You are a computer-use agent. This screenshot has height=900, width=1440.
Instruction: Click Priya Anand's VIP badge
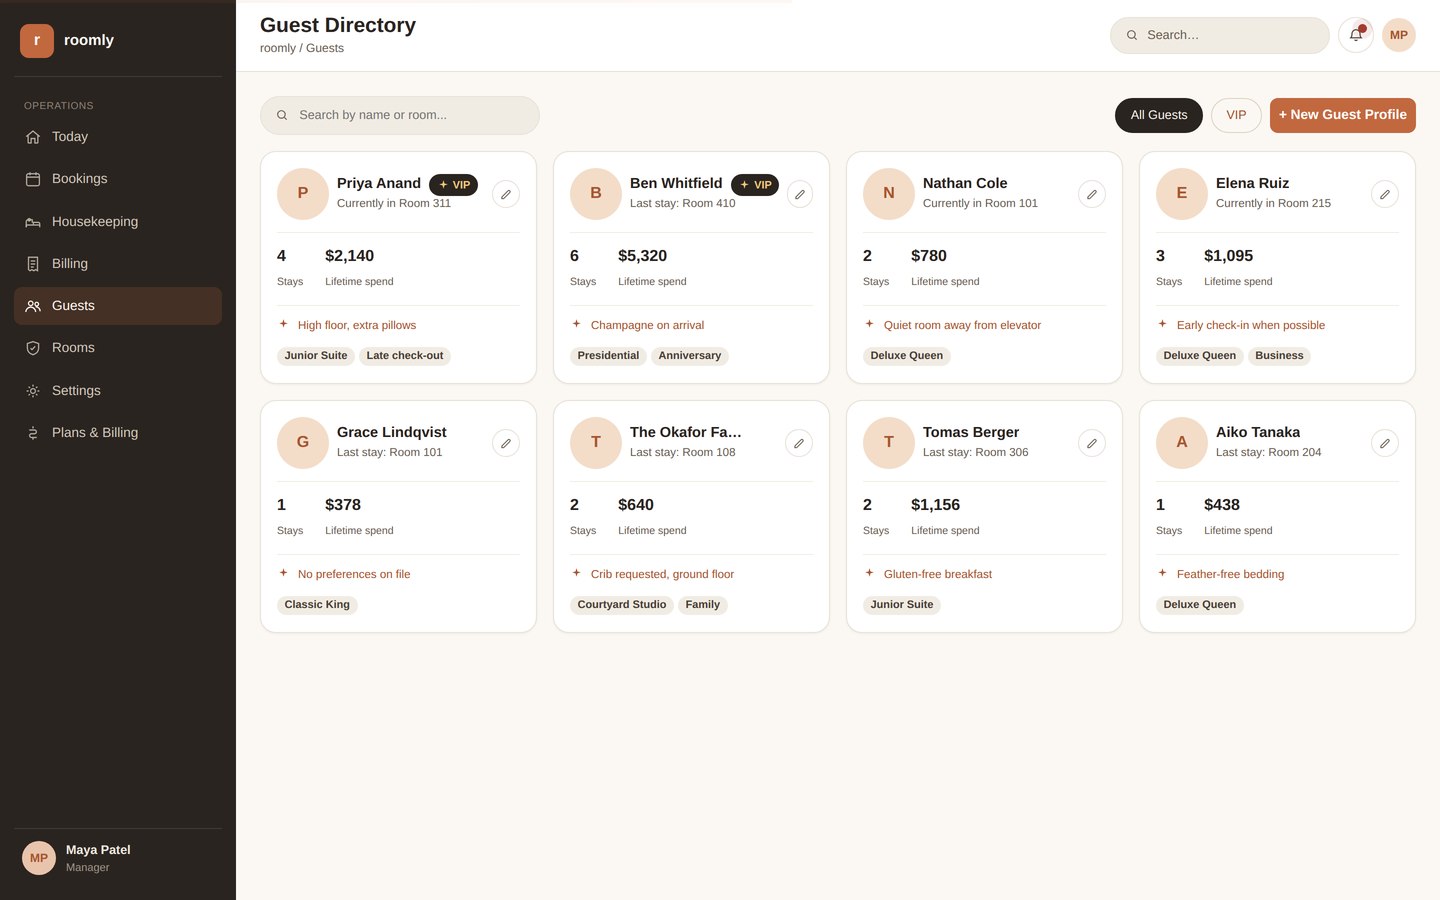pyautogui.click(x=454, y=185)
